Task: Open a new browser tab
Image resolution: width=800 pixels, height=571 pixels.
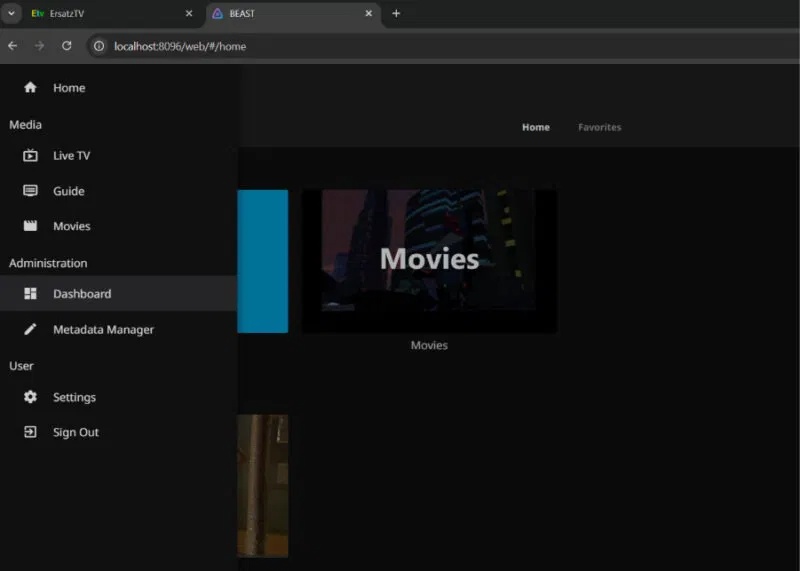Action: coord(396,14)
